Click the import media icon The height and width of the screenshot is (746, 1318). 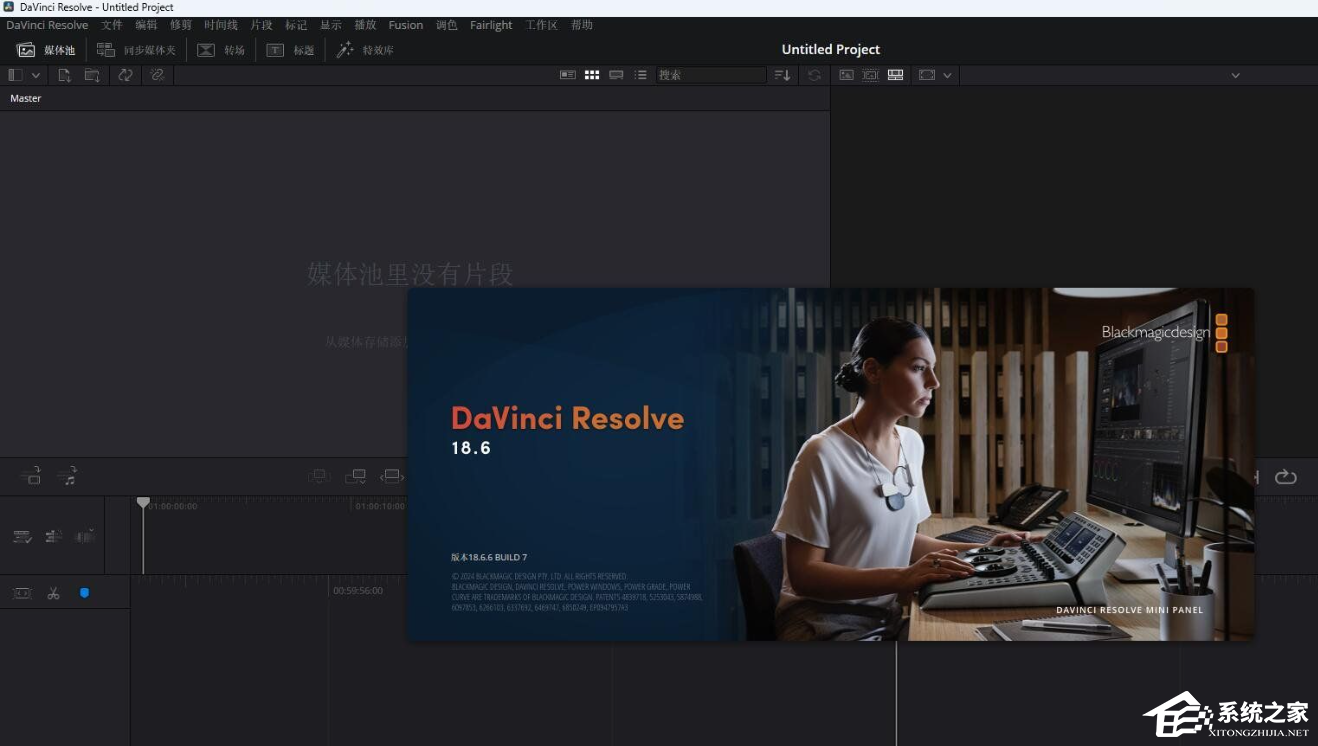[64, 75]
